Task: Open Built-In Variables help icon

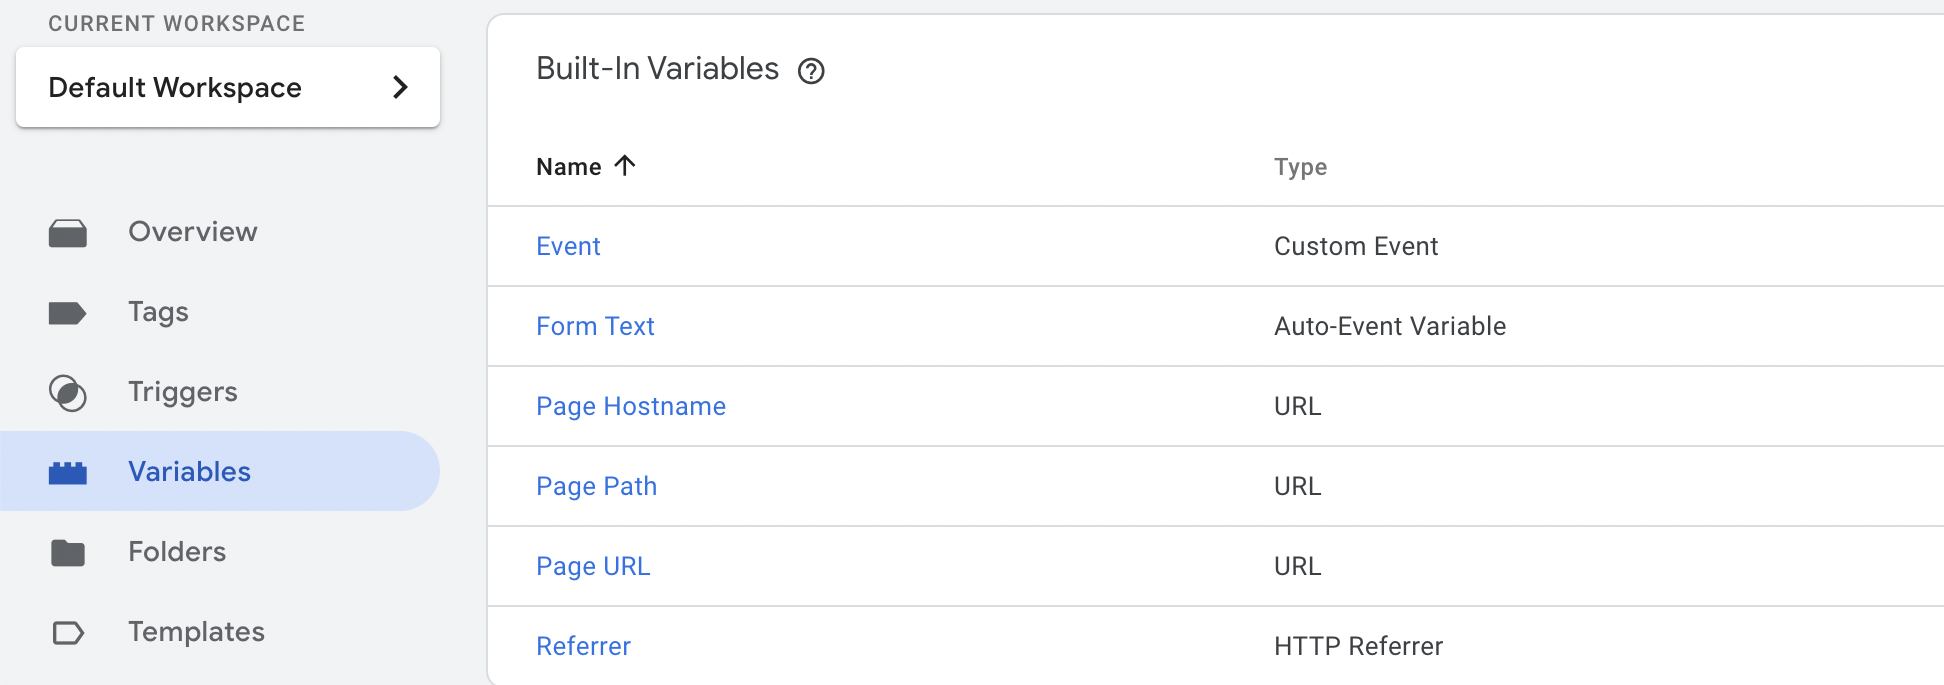Action: coord(811,71)
